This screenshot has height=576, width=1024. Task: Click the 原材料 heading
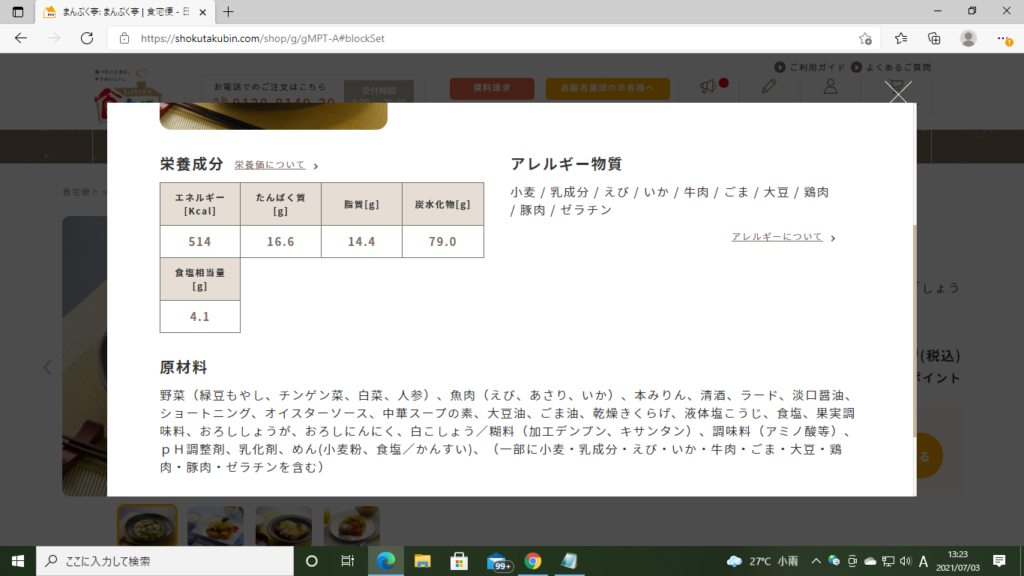[x=184, y=368]
